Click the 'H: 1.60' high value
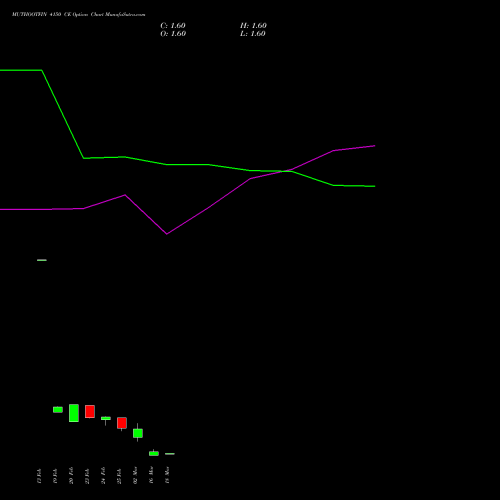This screenshot has height=500, width=500. pyautogui.click(x=253, y=26)
